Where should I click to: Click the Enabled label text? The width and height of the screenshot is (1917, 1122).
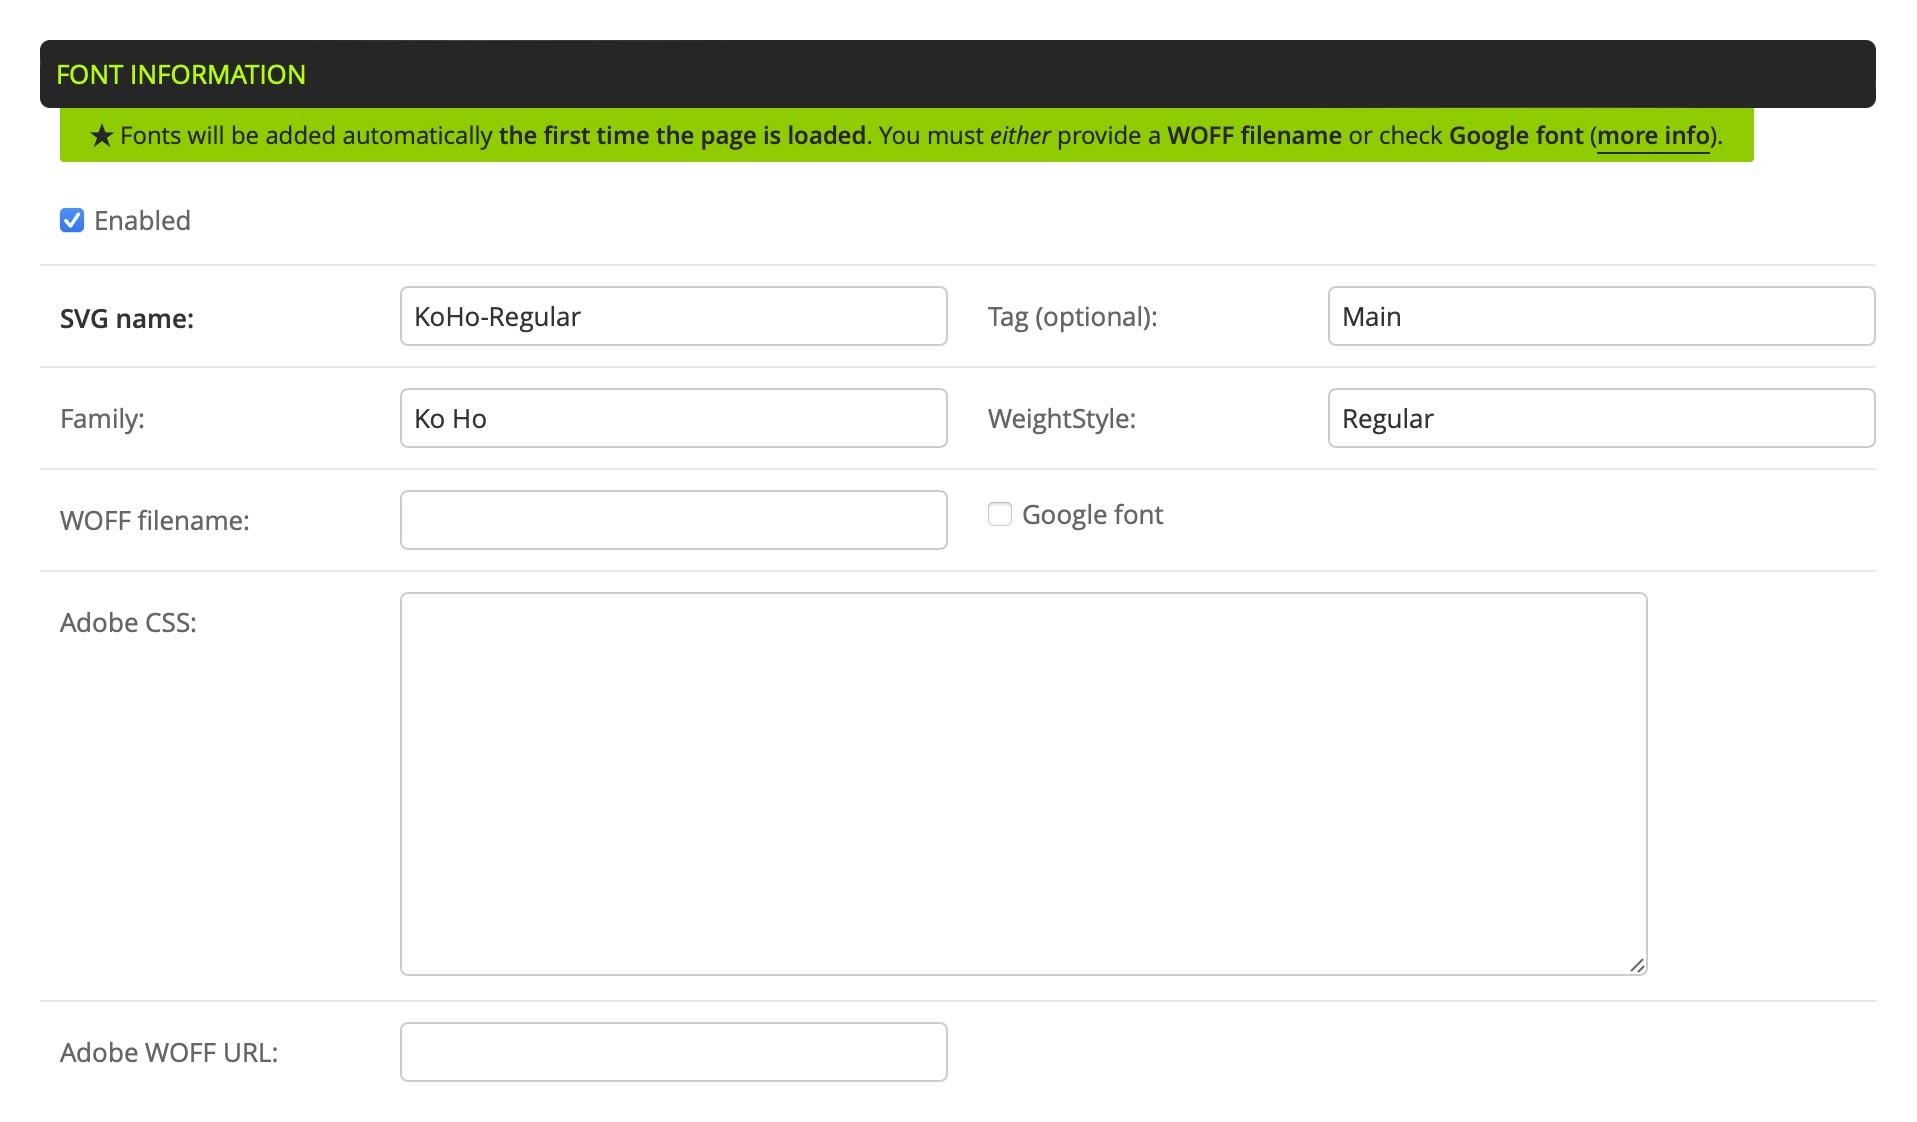(x=142, y=220)
